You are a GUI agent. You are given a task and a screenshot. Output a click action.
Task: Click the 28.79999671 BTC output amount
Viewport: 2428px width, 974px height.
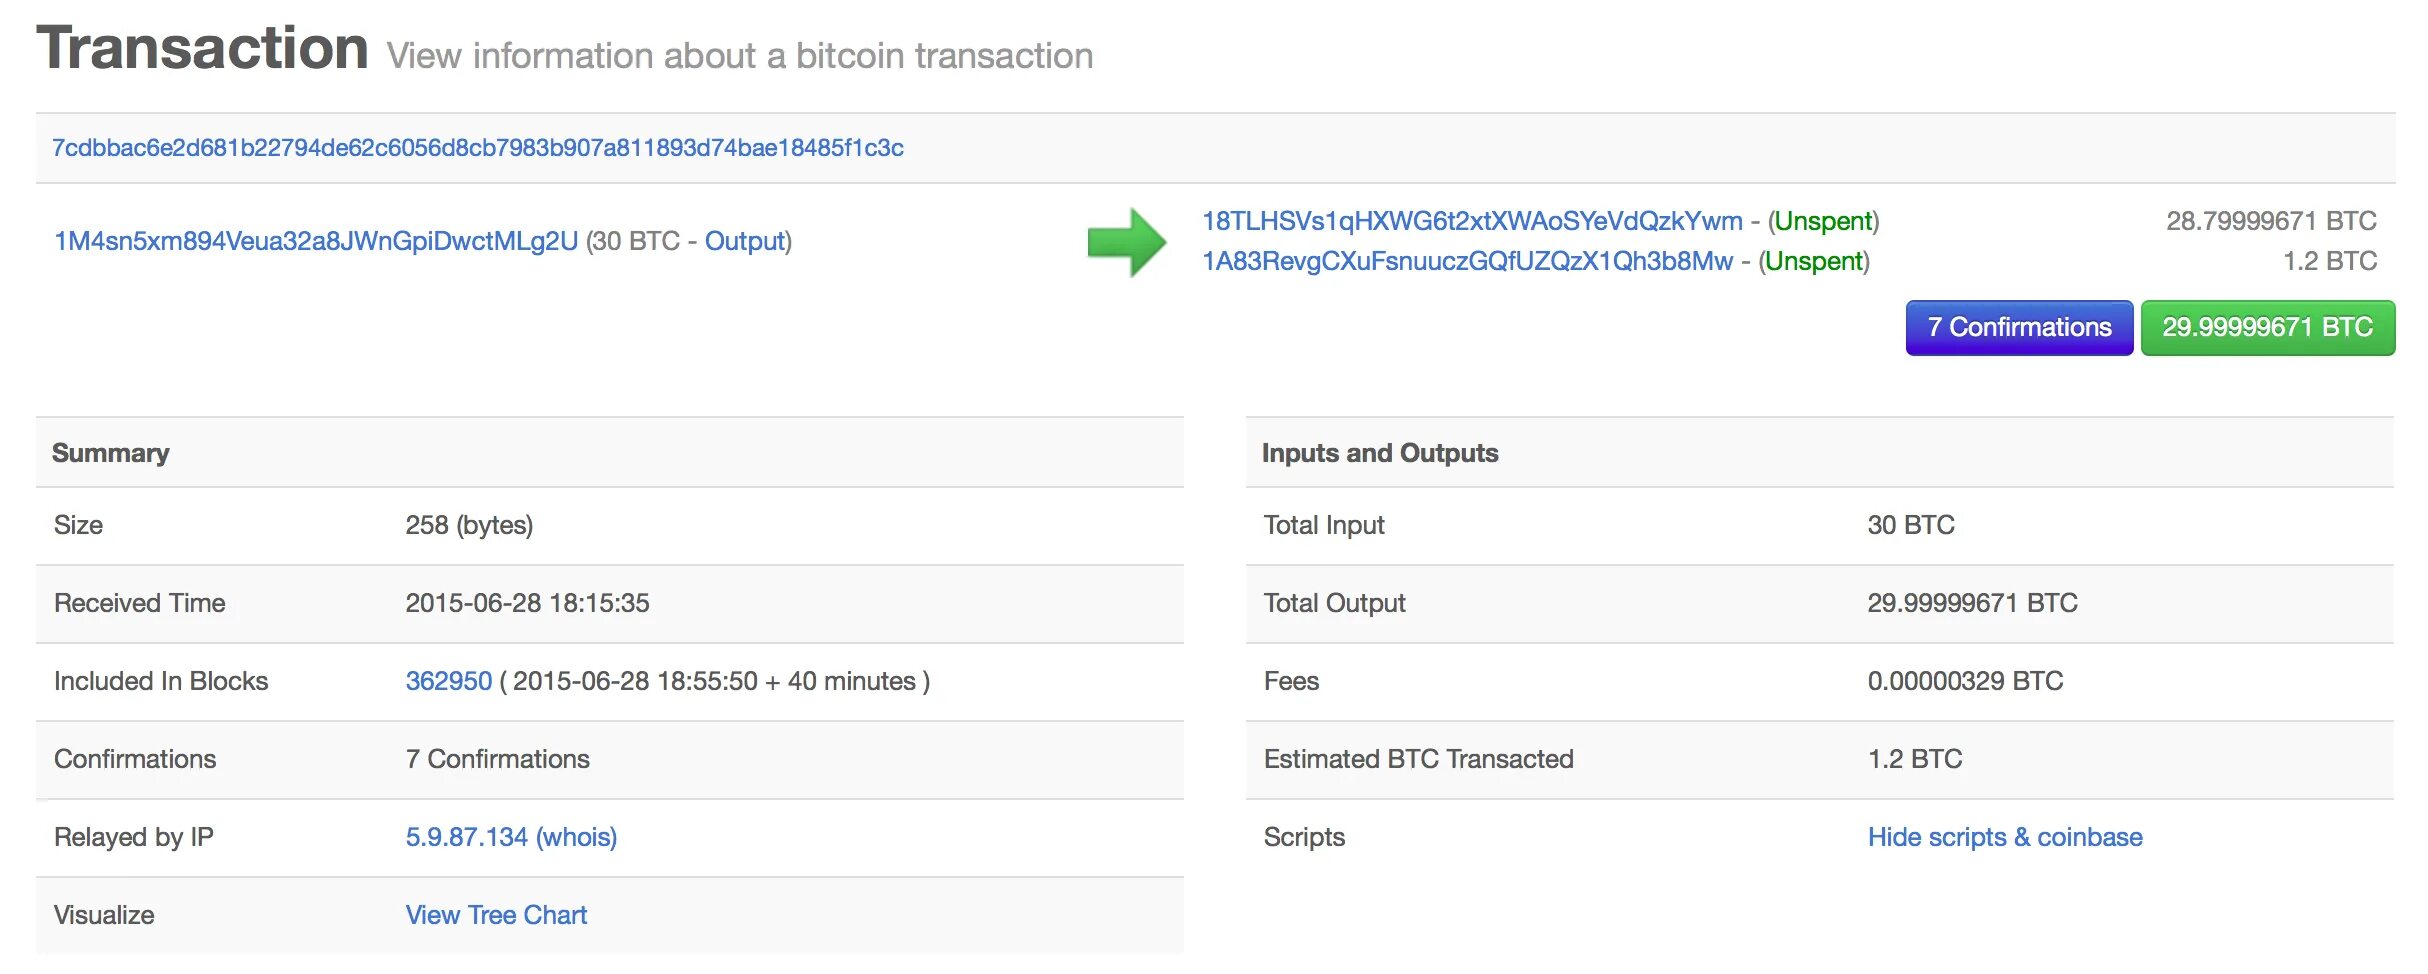point(2270,221)
